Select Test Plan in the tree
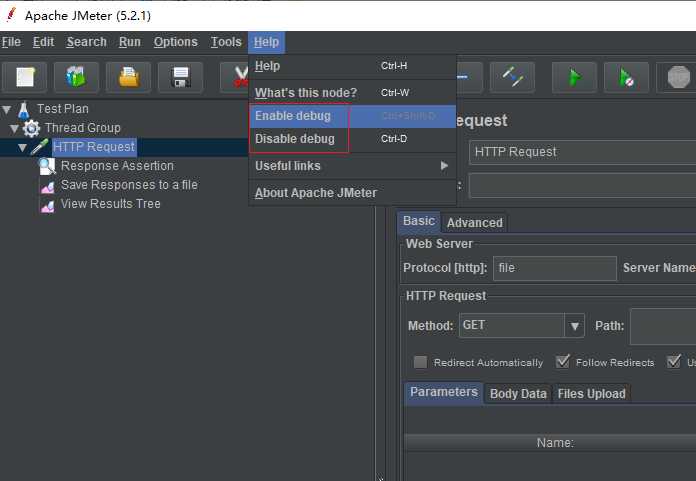 pos(63,109)
